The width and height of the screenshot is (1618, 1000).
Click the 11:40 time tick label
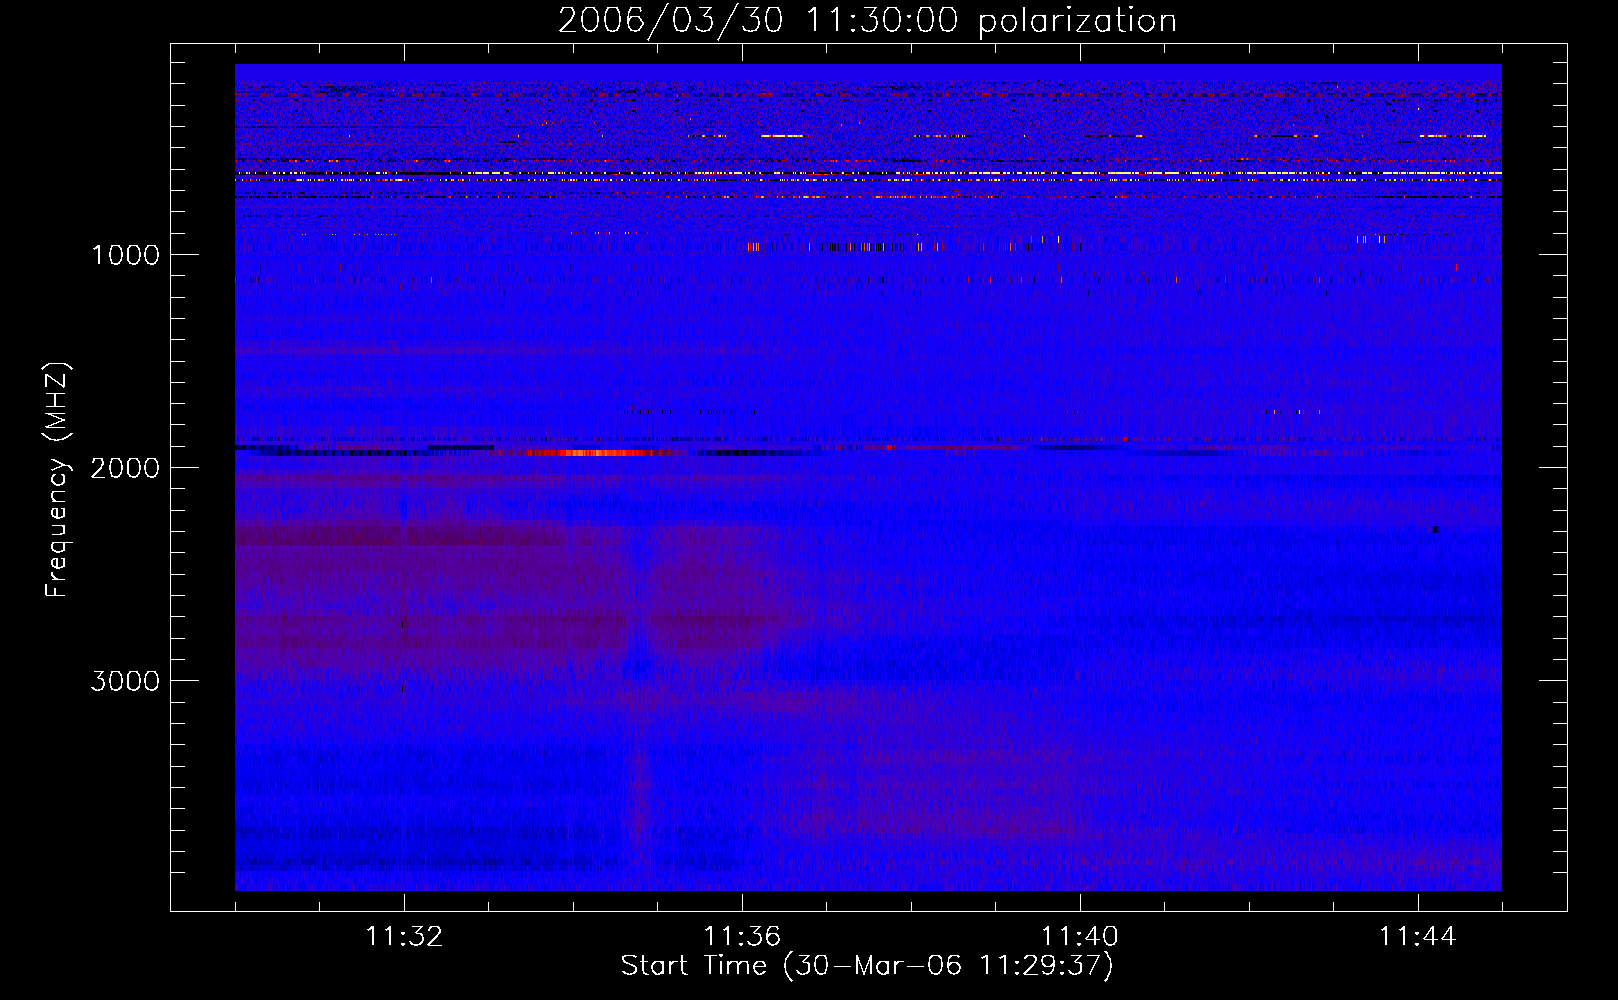click(x=1080, y=937)
